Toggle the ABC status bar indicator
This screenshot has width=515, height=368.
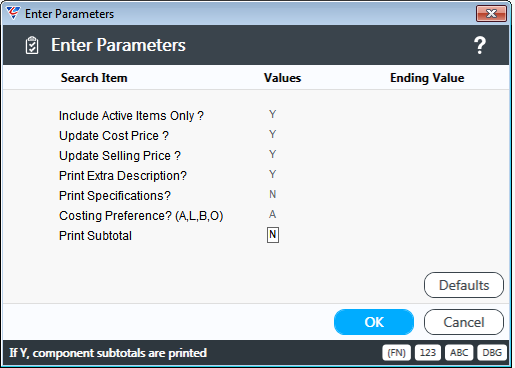(459, 353)
